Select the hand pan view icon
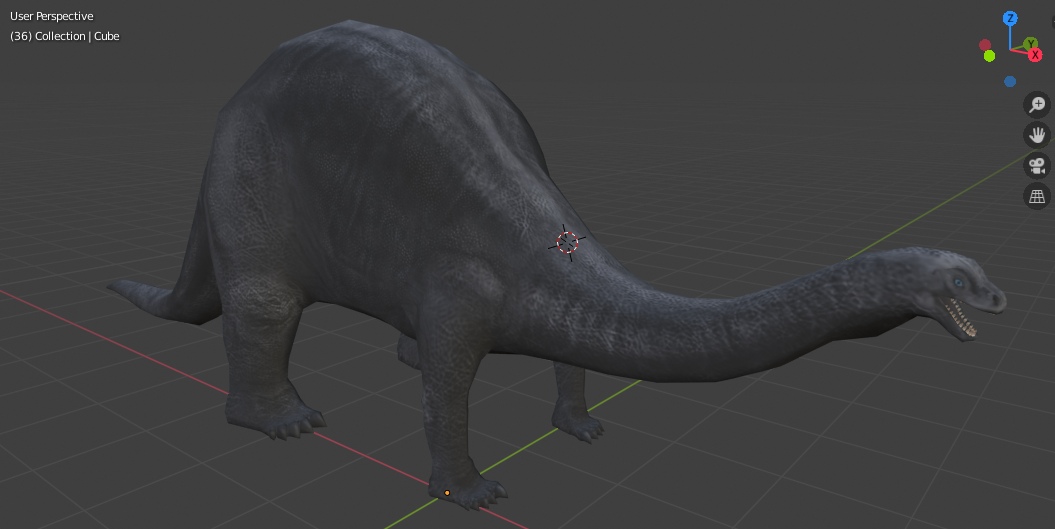 [x=1037, y=135]
